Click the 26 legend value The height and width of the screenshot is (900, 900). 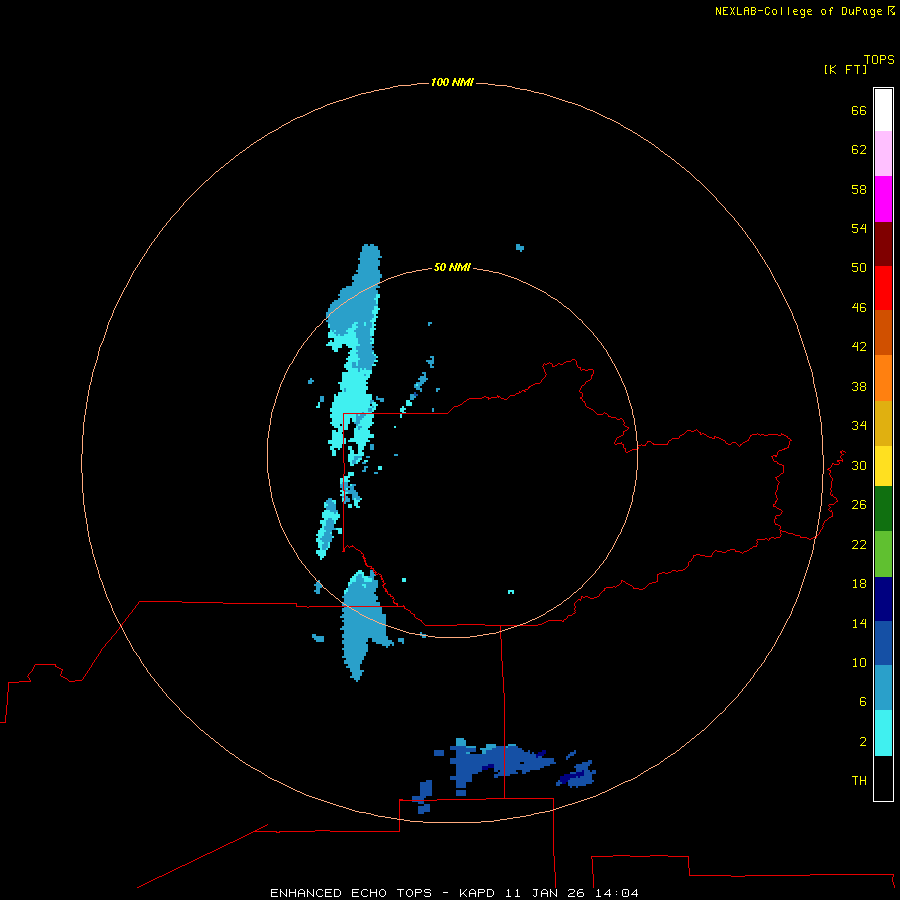859,505
